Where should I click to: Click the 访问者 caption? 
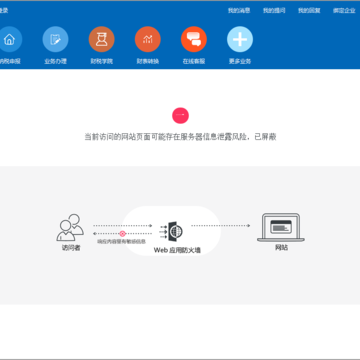tap(71, 248)
